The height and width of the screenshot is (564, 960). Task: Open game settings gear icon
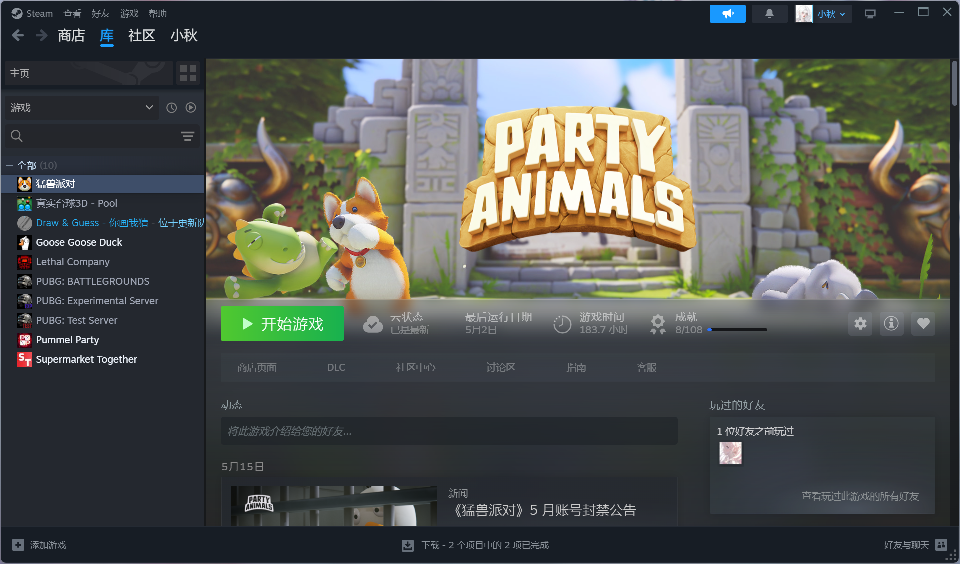(860, 323)
